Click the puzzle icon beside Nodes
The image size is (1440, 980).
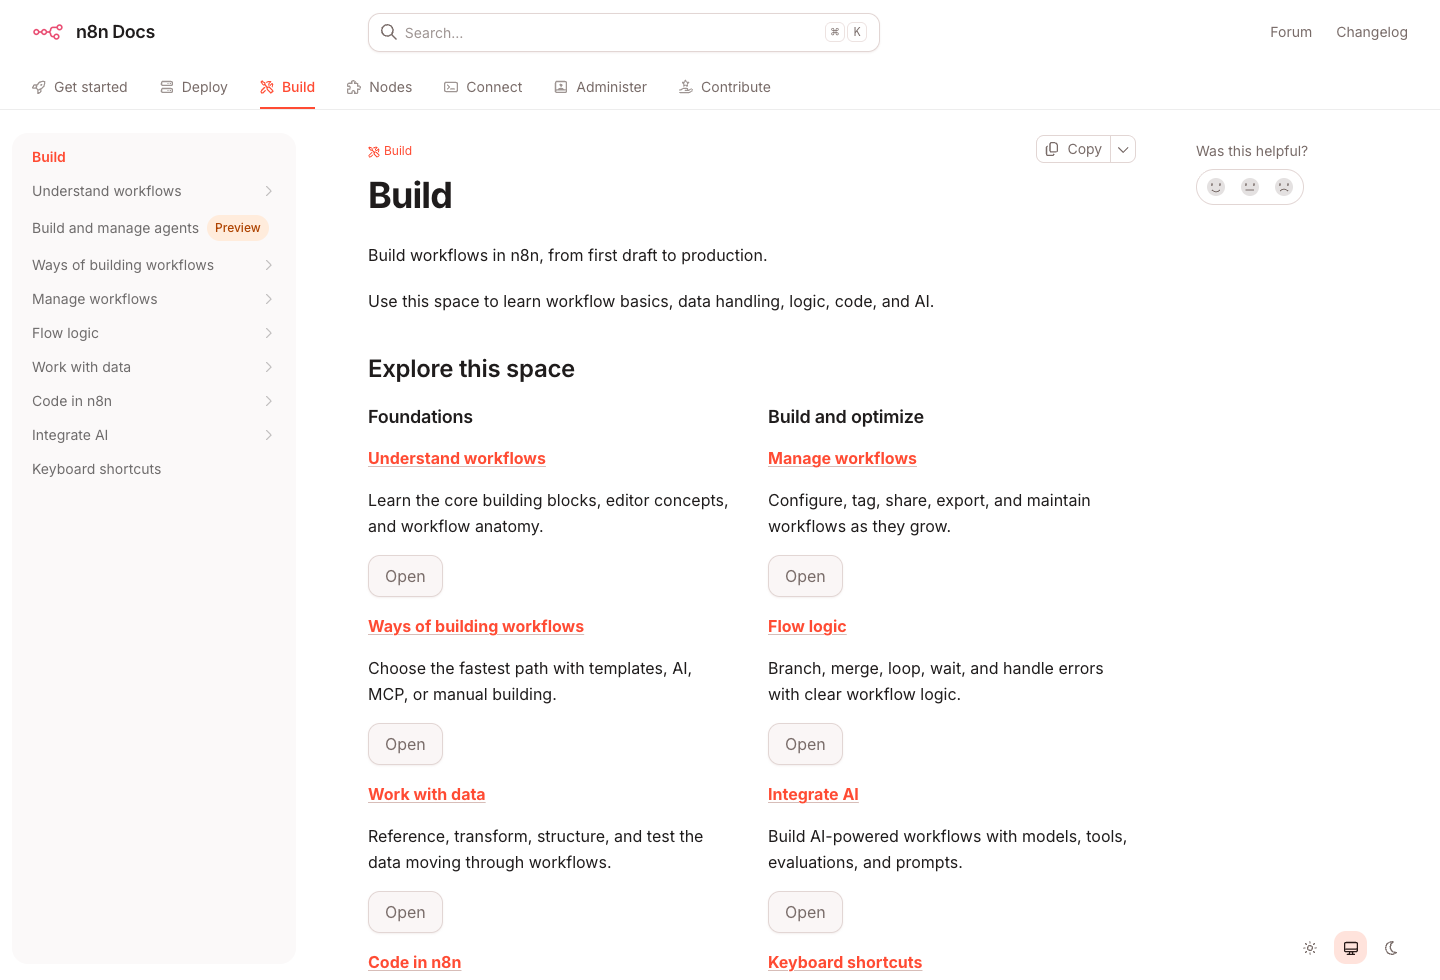[x=354, y=87]
